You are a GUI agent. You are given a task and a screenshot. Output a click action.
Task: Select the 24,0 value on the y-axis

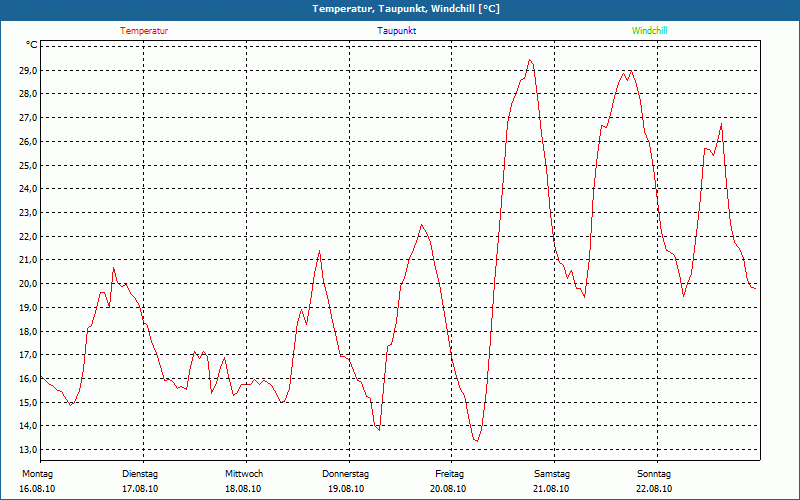pyautogui.click(x=29, y=189)
